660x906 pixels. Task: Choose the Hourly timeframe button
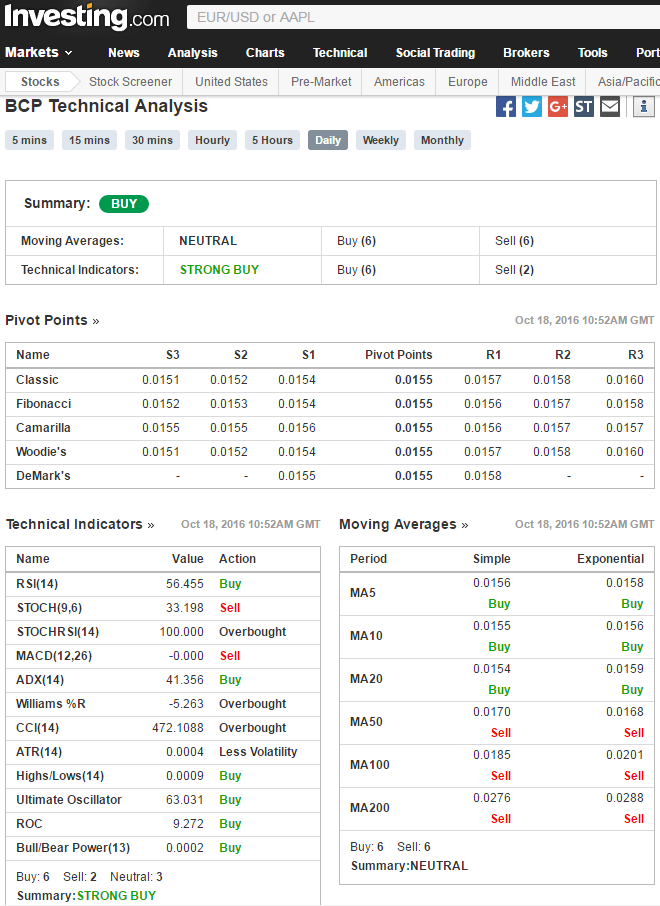[212, 140]
